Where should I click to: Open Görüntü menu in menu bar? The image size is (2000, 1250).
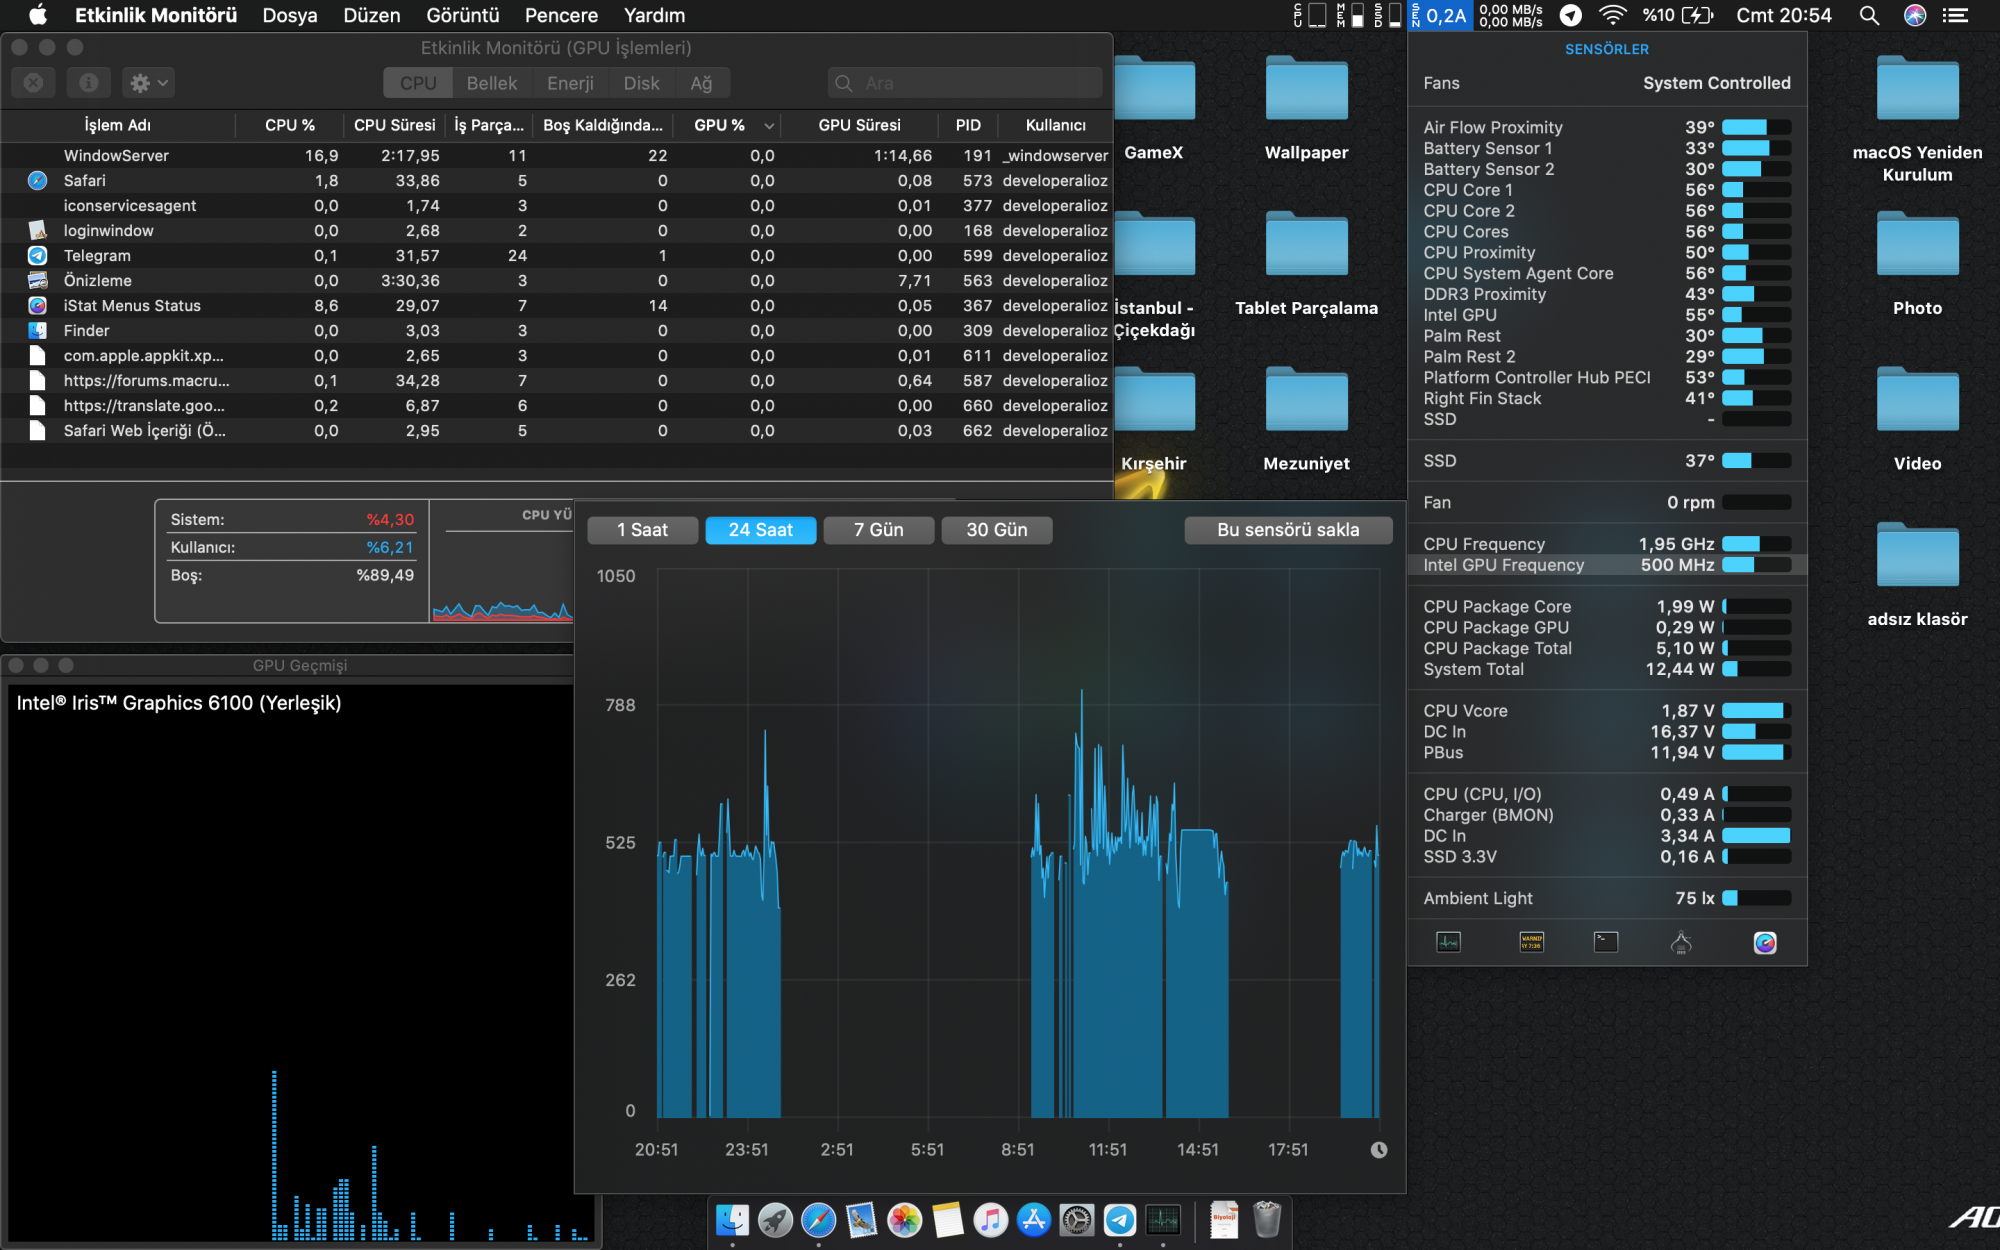tap(462, 15)
